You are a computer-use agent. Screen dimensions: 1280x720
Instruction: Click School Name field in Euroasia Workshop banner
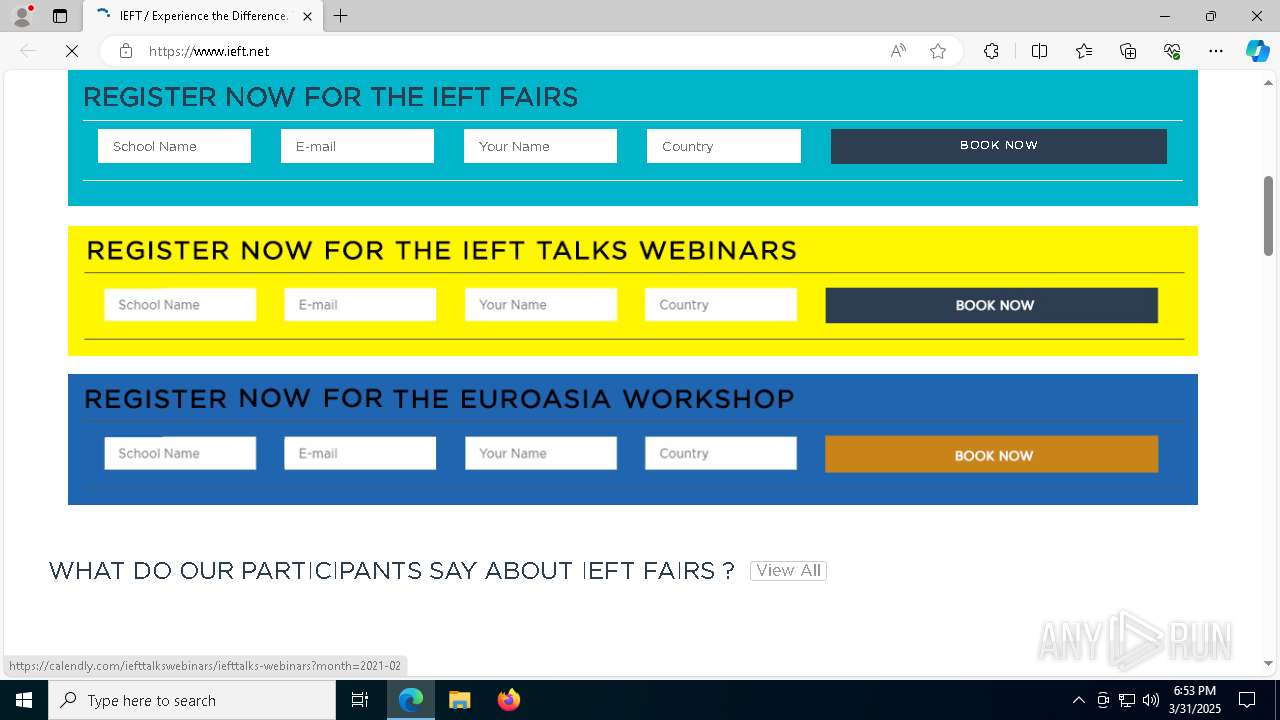(180, 453)
